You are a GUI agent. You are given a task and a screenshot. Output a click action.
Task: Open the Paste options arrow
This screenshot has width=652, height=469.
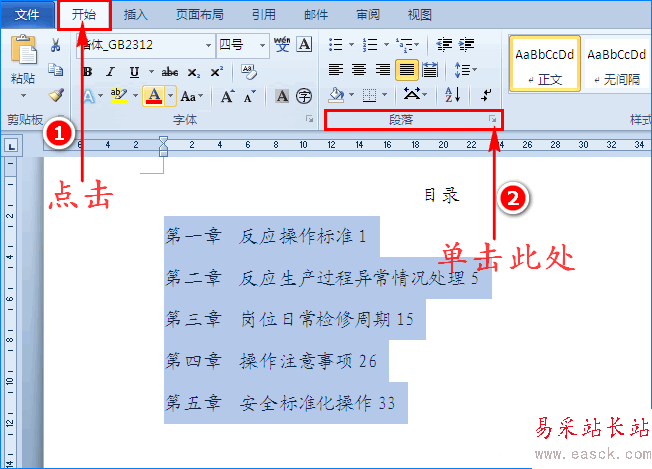point(23,96)
